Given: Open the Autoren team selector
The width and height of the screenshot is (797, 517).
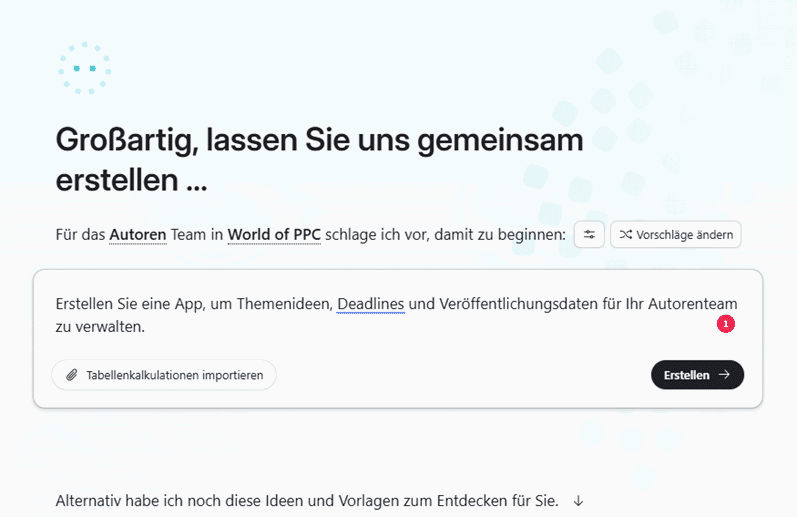Looking at the screenshot, I should point(138,235).
